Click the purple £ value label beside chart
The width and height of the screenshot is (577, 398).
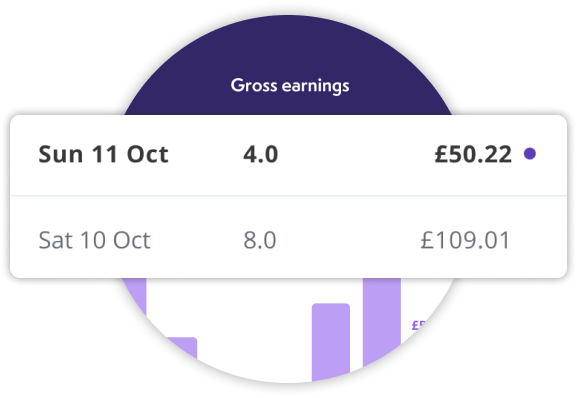coord(419,325)
